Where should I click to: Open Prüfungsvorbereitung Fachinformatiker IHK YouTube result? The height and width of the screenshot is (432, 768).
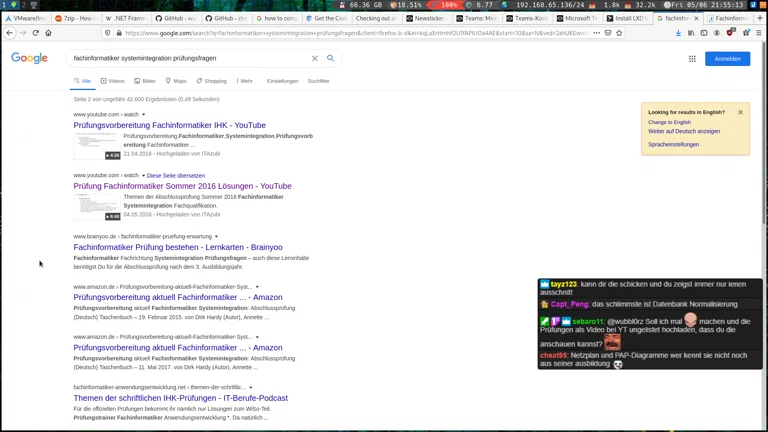(169, 125)
